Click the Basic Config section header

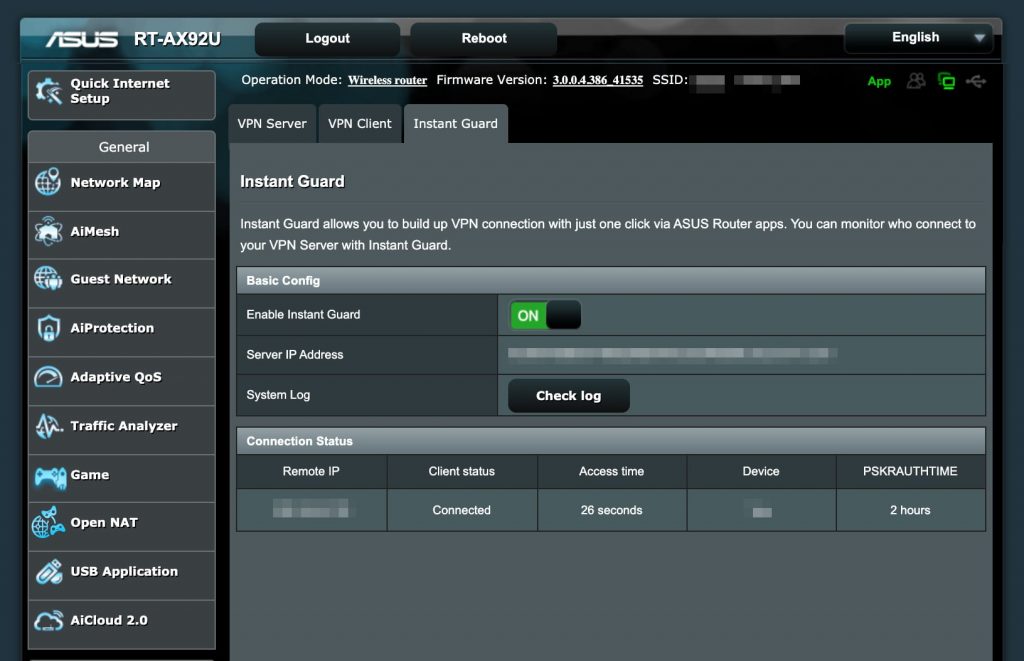pos(611,280)
